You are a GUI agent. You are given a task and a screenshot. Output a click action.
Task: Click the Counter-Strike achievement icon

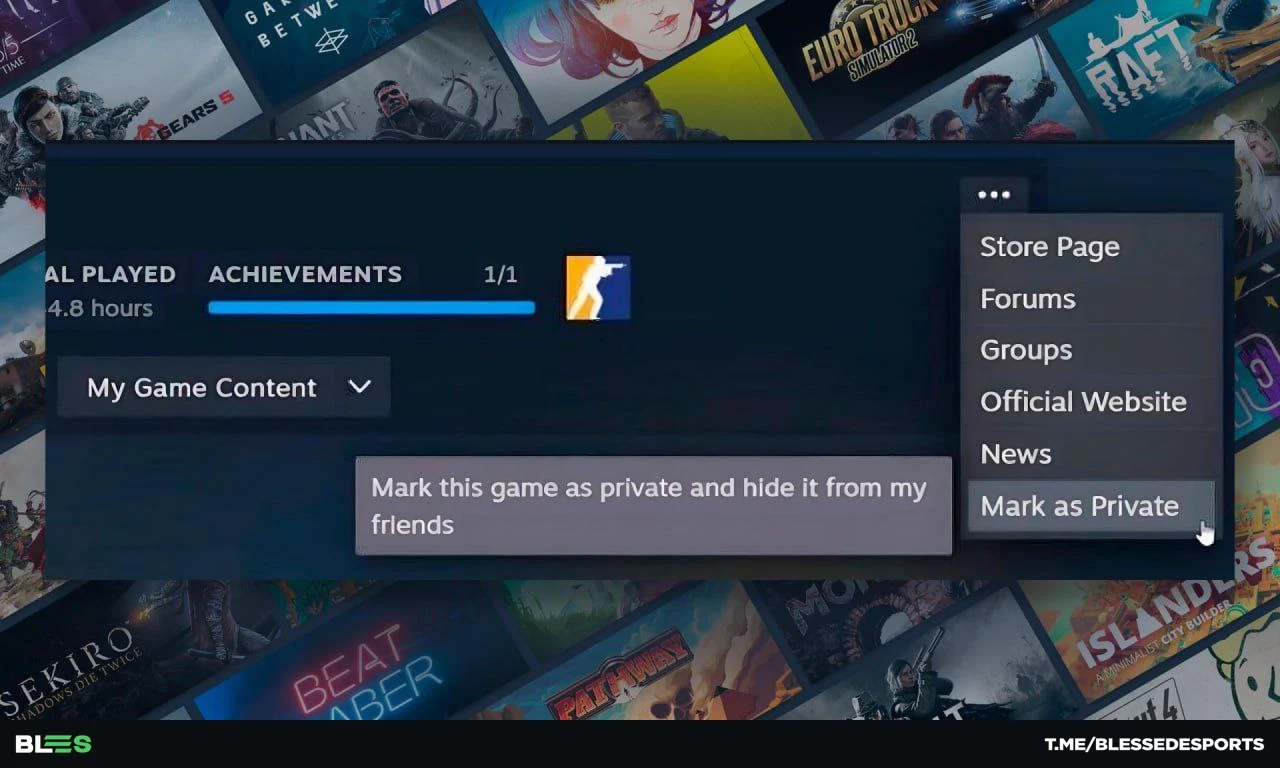pos(598,288)
